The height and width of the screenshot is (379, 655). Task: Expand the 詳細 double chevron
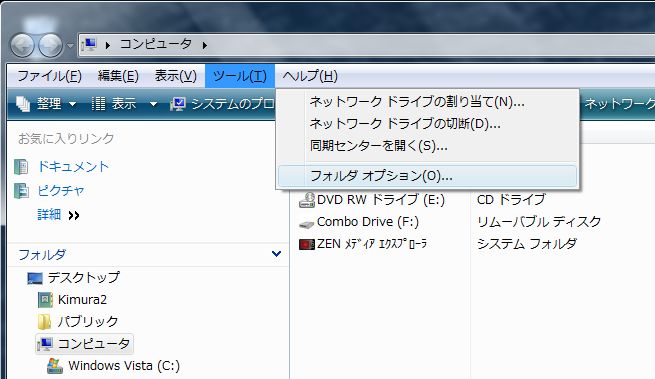[x=74, y=216]
